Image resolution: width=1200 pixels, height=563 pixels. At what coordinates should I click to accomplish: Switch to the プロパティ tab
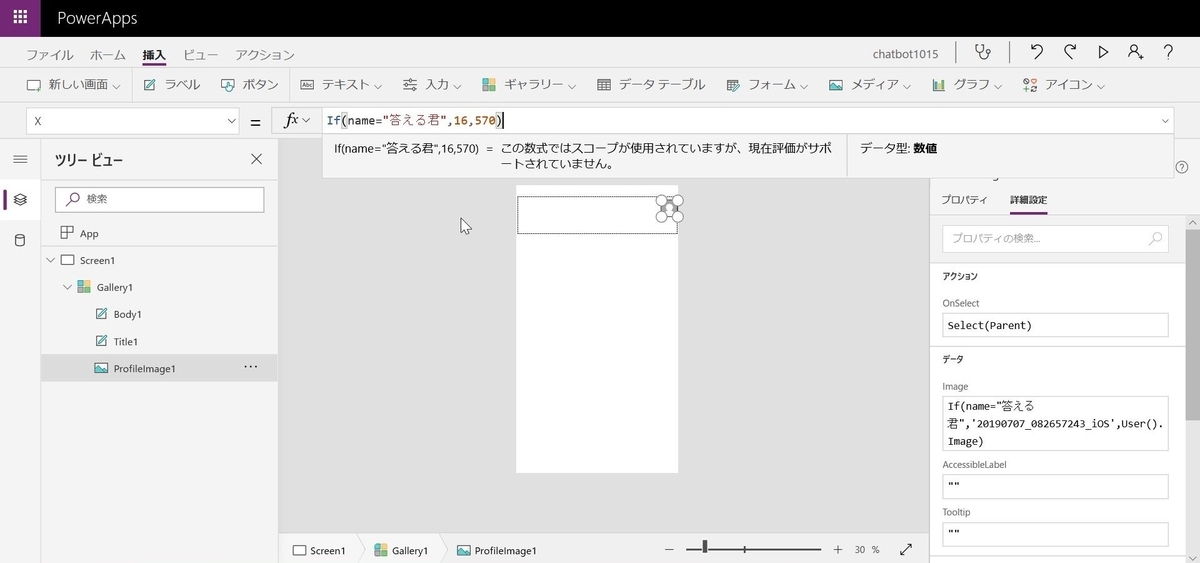(964, 200)
